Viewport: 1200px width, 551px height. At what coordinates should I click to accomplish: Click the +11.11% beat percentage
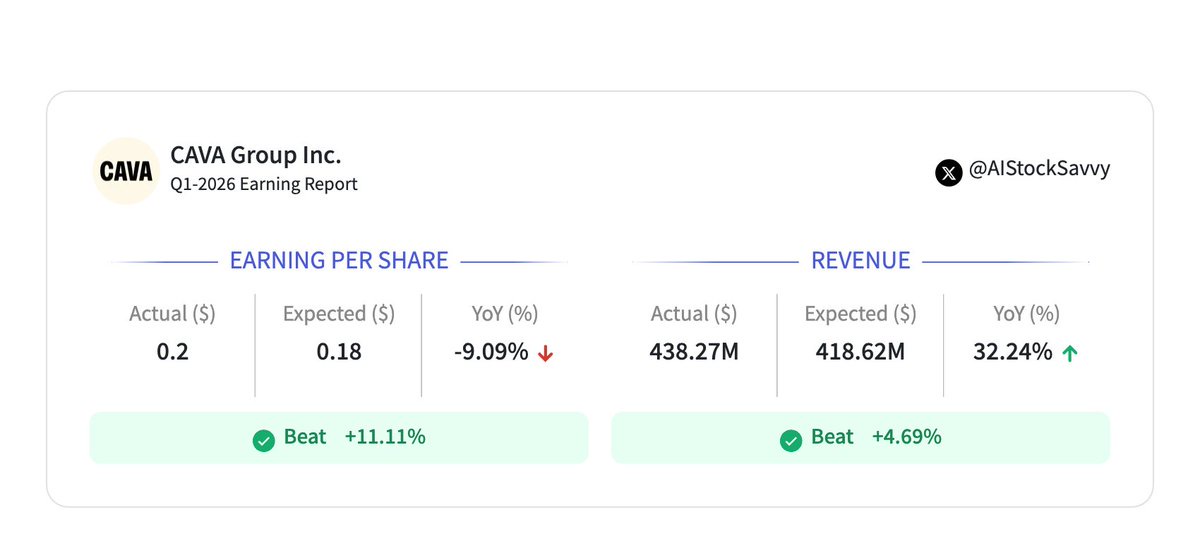click(385, 437)
